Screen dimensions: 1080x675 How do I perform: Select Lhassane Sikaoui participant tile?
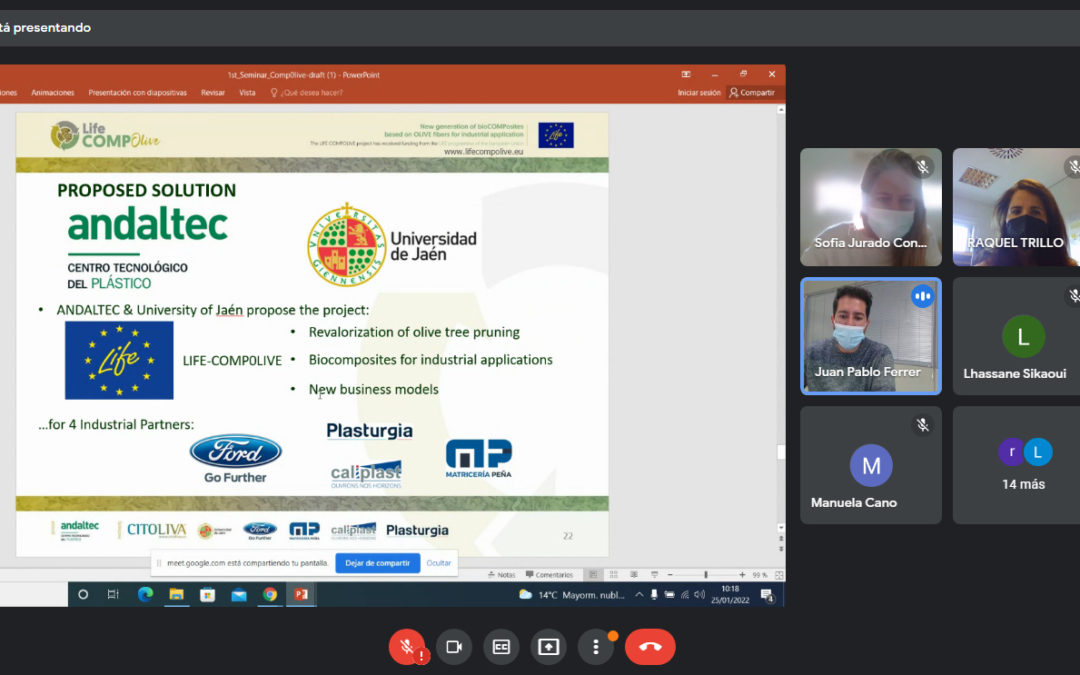1016,336
